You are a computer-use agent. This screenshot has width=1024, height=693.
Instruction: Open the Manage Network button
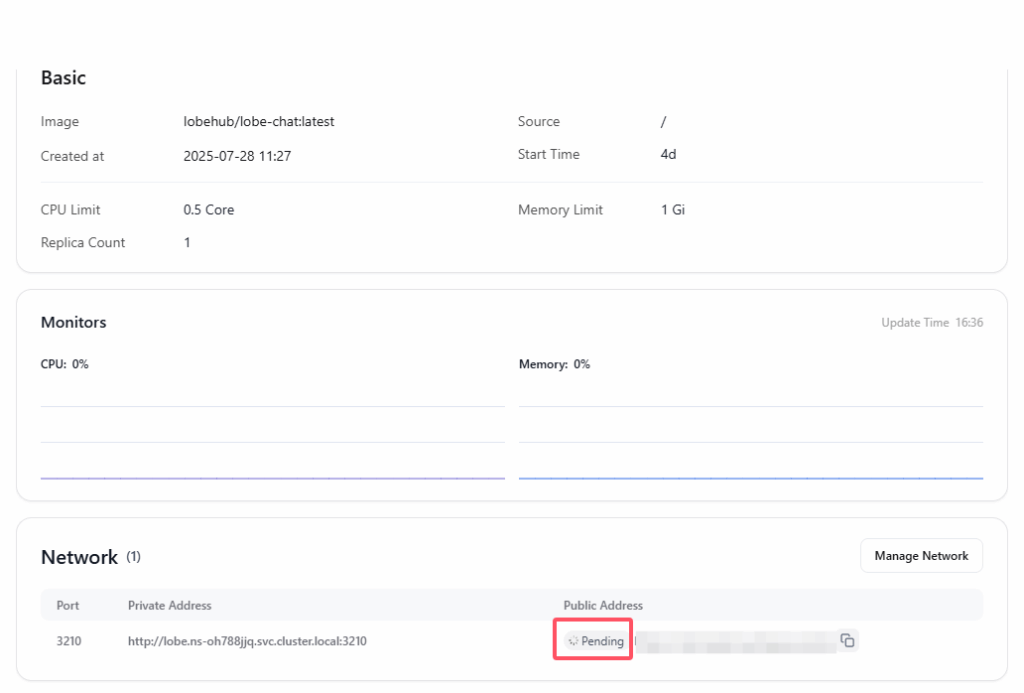point(921,556)
